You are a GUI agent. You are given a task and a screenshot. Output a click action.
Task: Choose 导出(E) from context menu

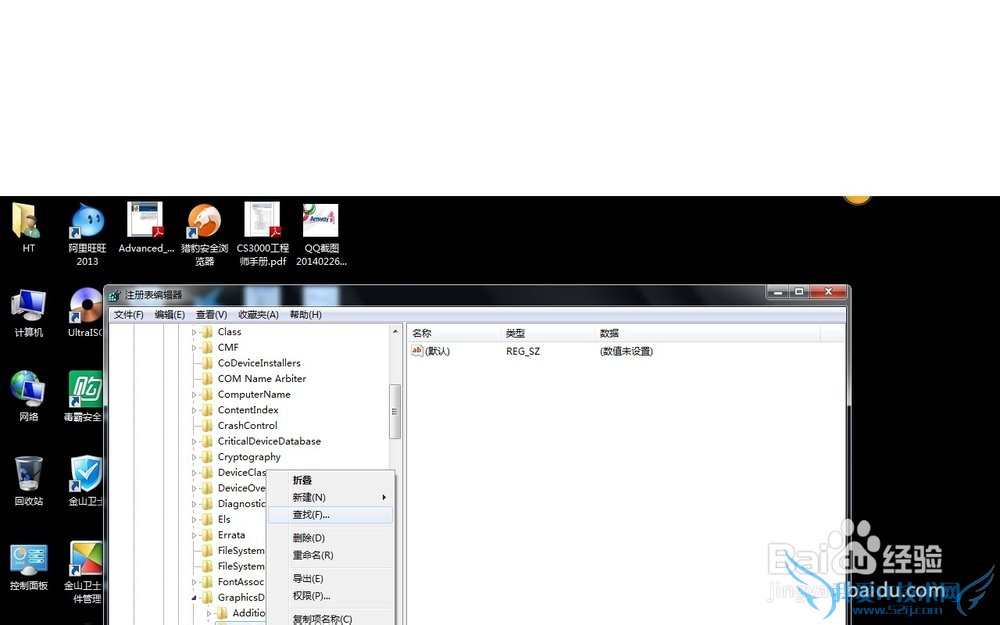(330, 578)
